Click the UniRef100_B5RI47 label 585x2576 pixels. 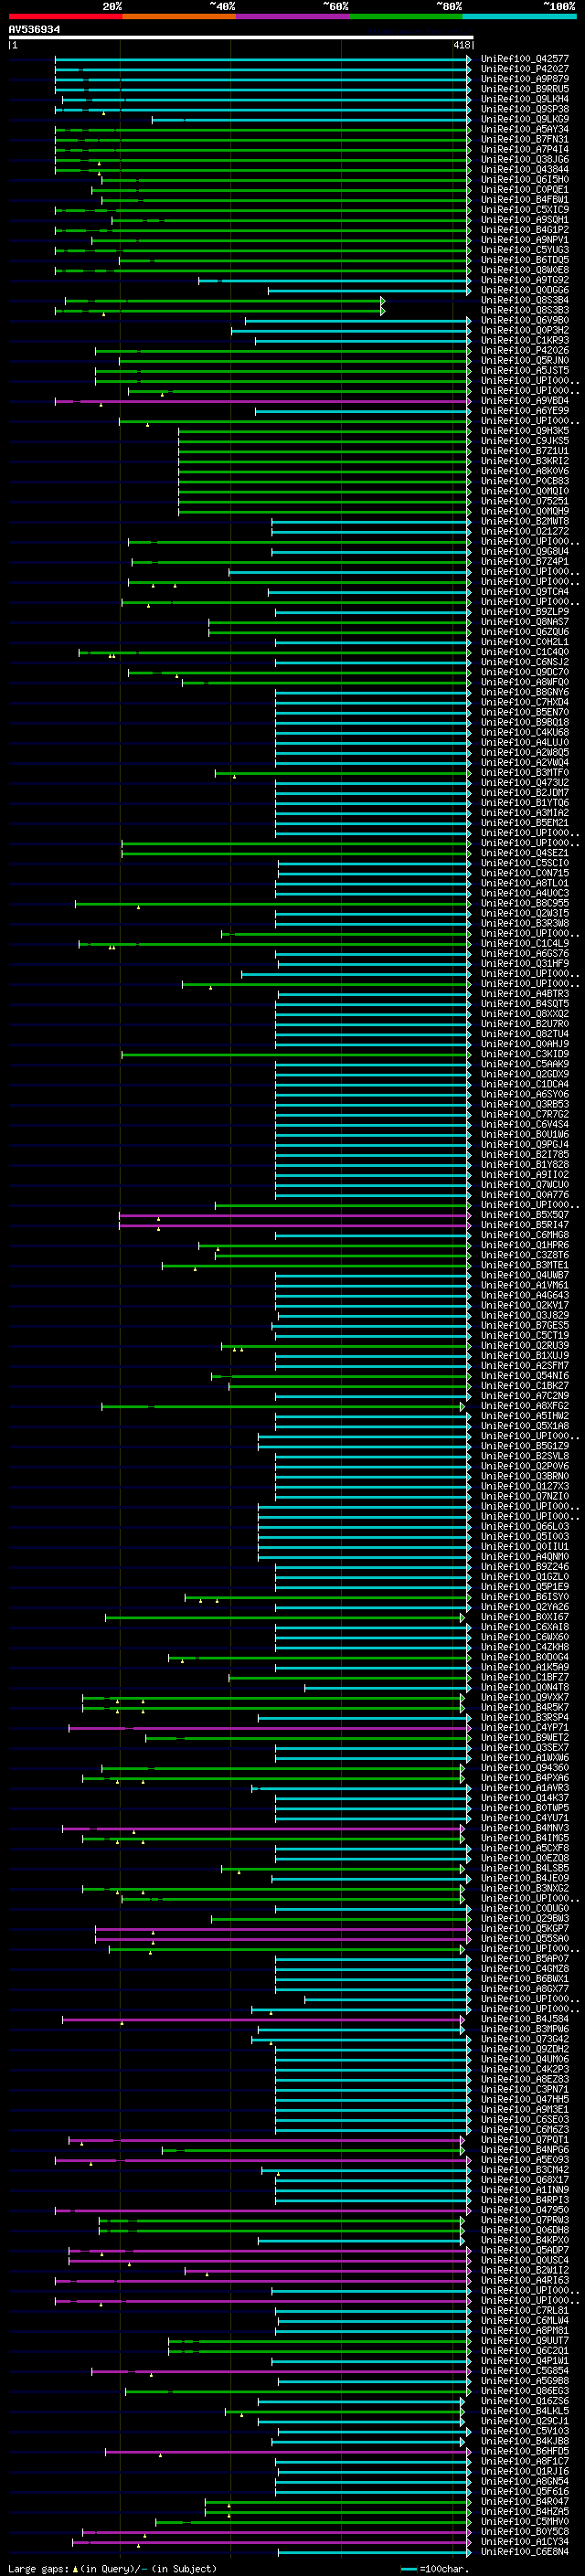coord(525,1225)
